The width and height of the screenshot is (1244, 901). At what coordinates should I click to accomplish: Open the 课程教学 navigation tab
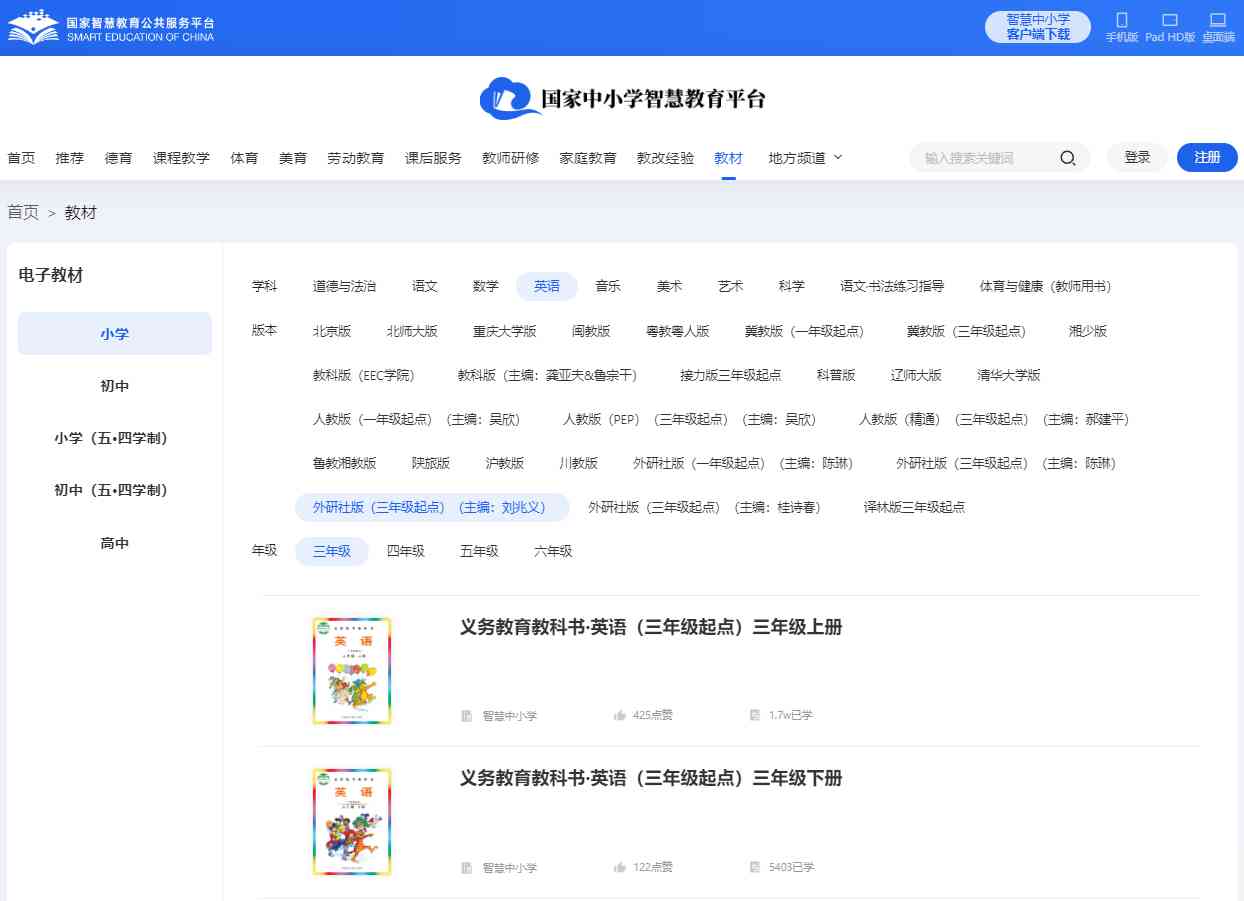[x=181, y=158]
